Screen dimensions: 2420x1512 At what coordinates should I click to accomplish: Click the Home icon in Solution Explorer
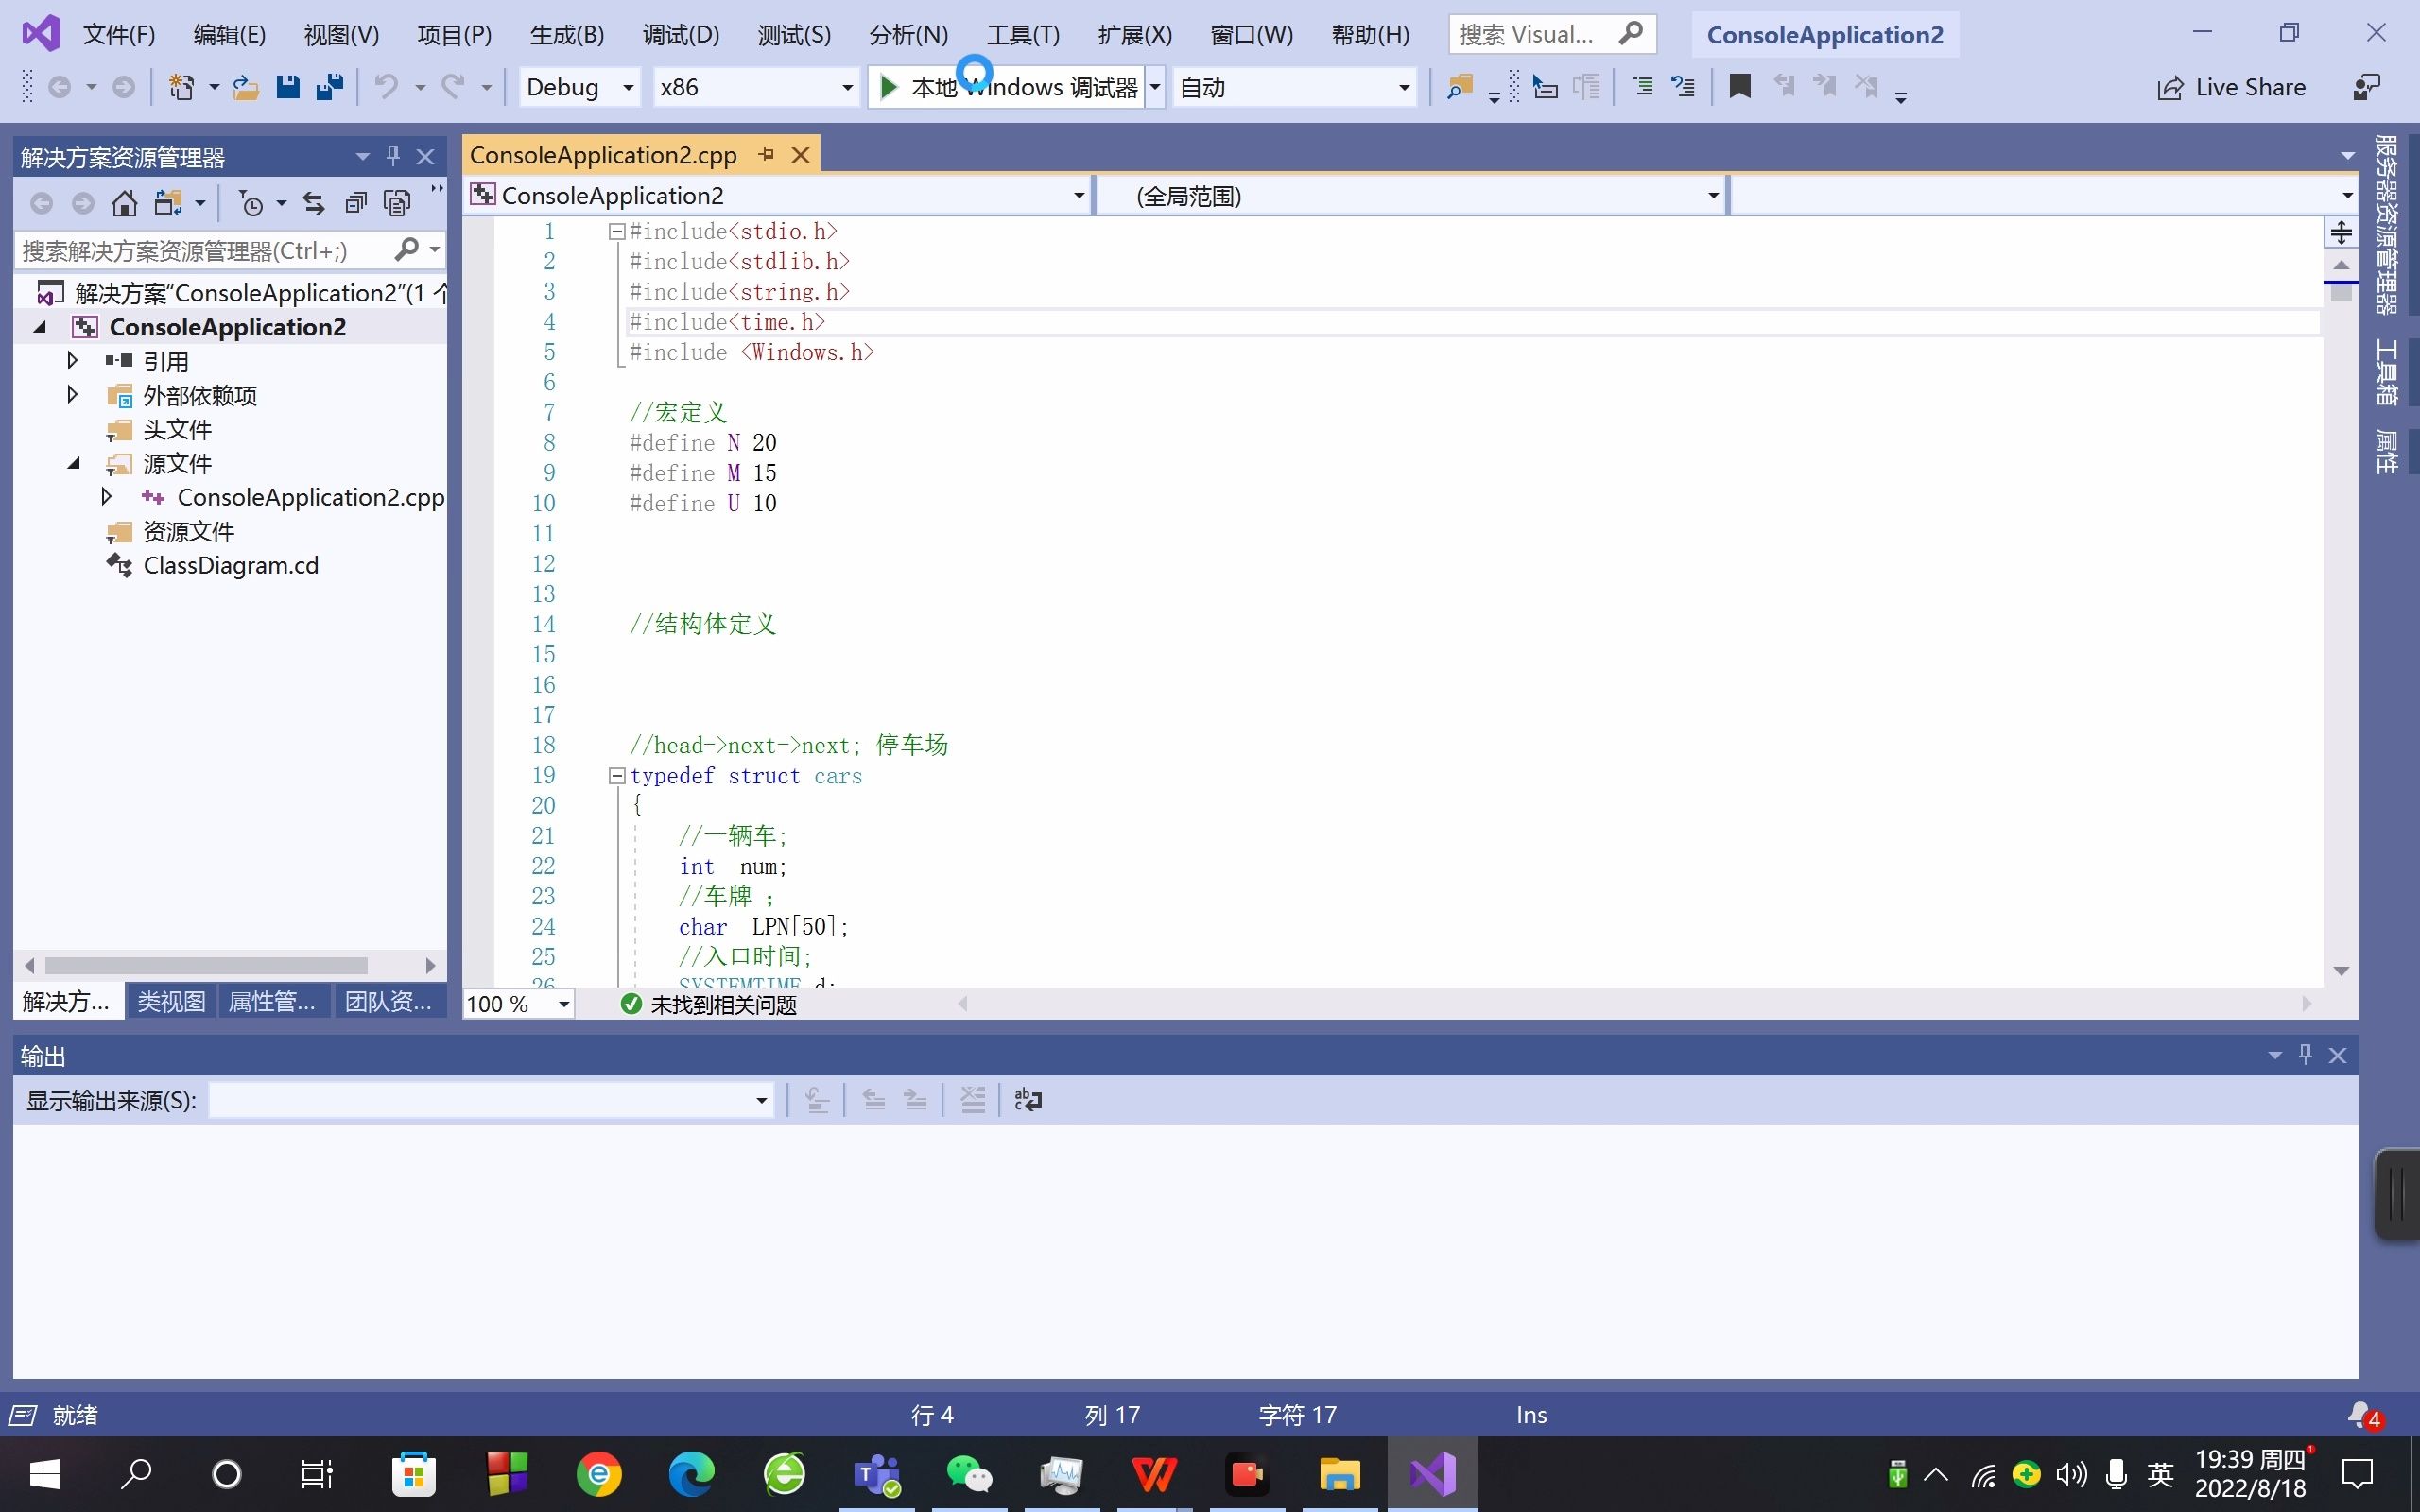click(x=124, y=204)
